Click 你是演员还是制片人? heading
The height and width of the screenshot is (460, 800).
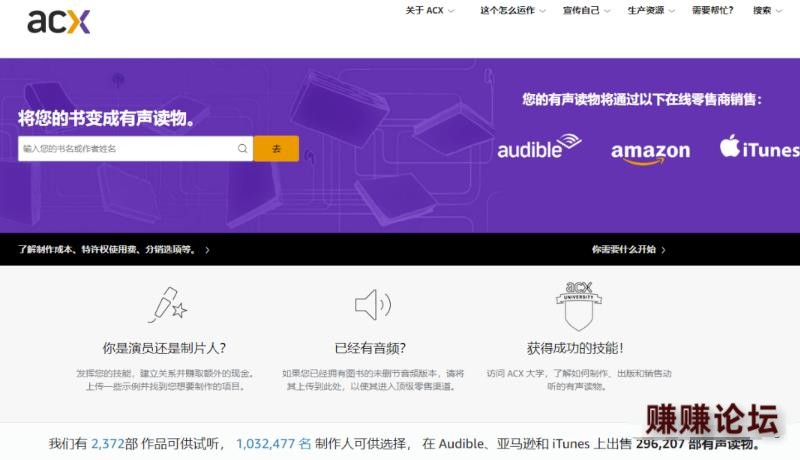coord(164,348)
